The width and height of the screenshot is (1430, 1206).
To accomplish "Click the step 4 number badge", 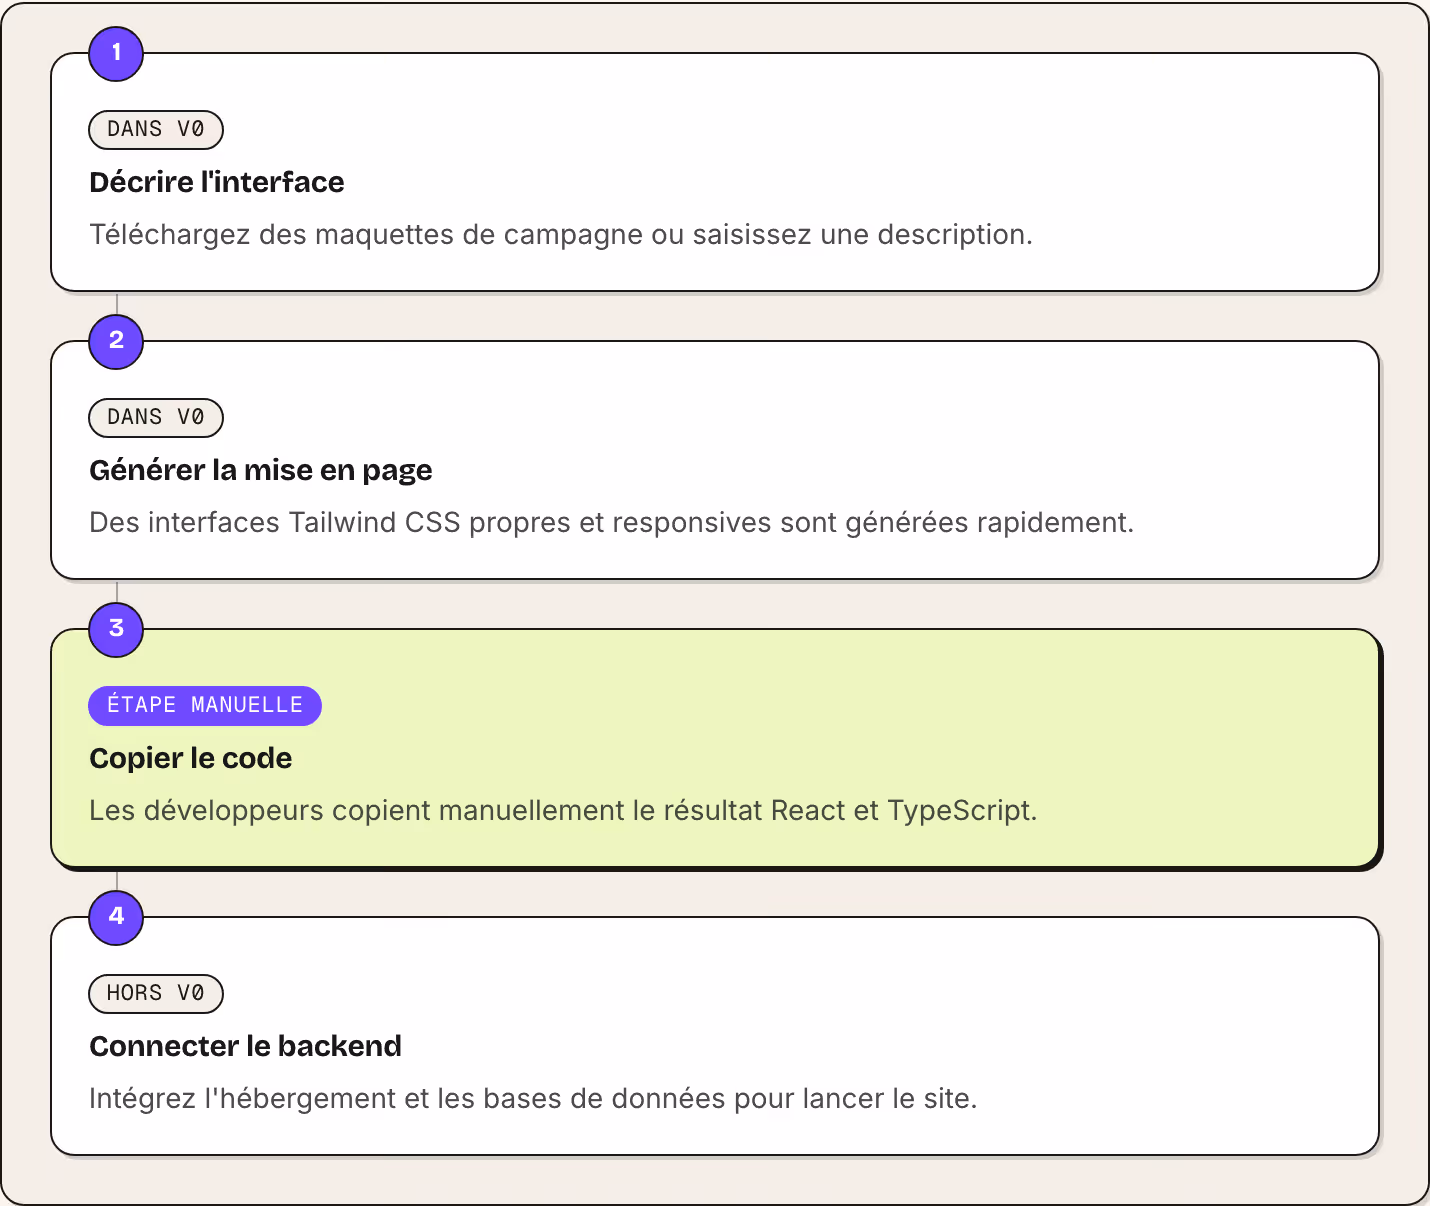I will pyautogui.click(x=116, y=917).
